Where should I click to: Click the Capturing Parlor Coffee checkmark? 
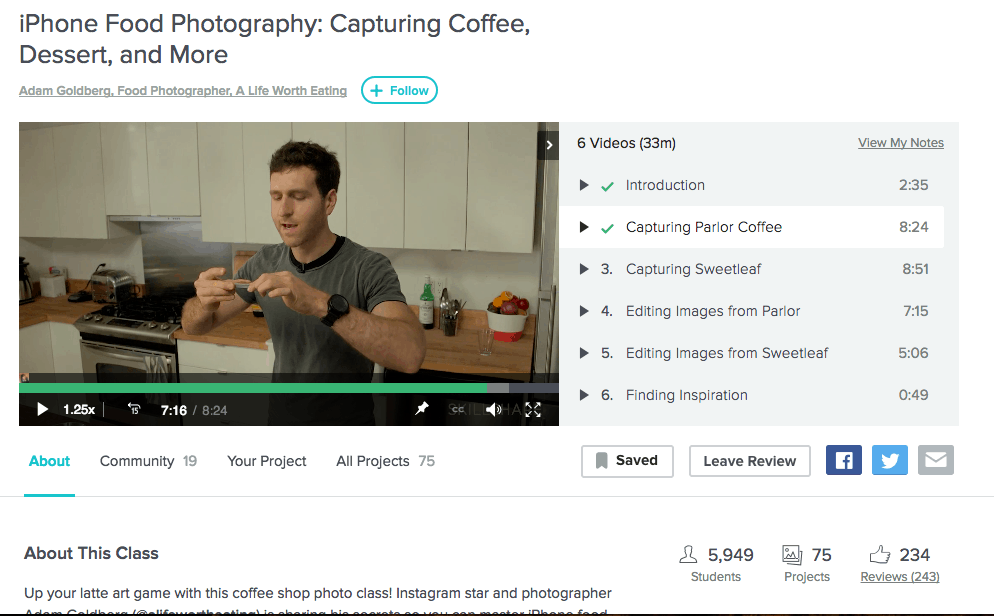point(607,228)
